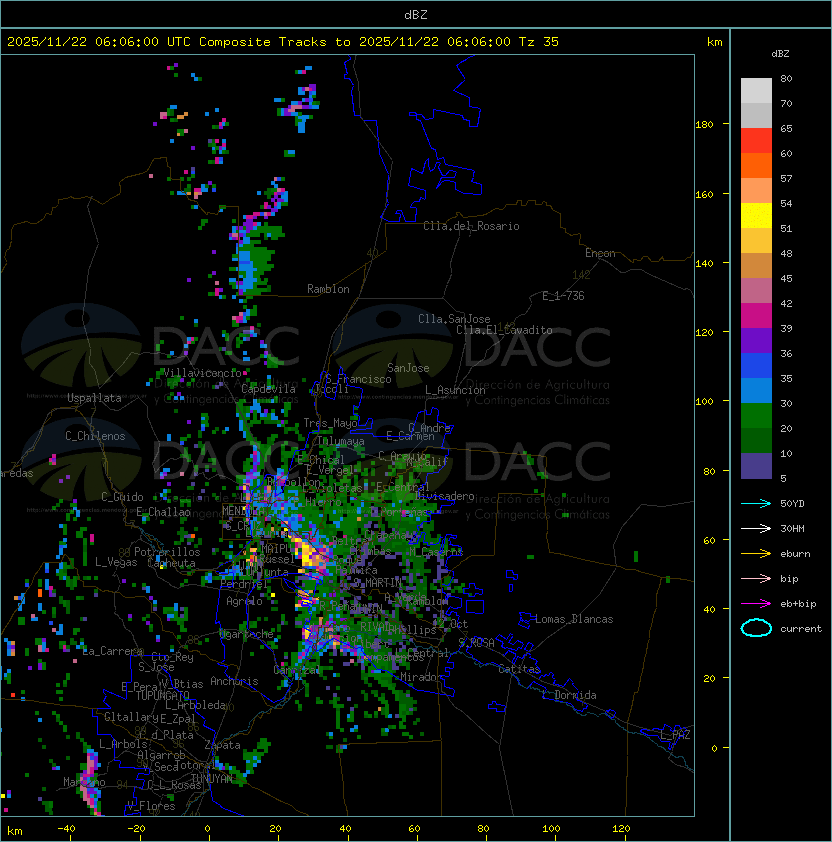Screen dimensions: 832x842
Task: Click the 'S_Francisco' map label
Action: [x=358, y=379]
